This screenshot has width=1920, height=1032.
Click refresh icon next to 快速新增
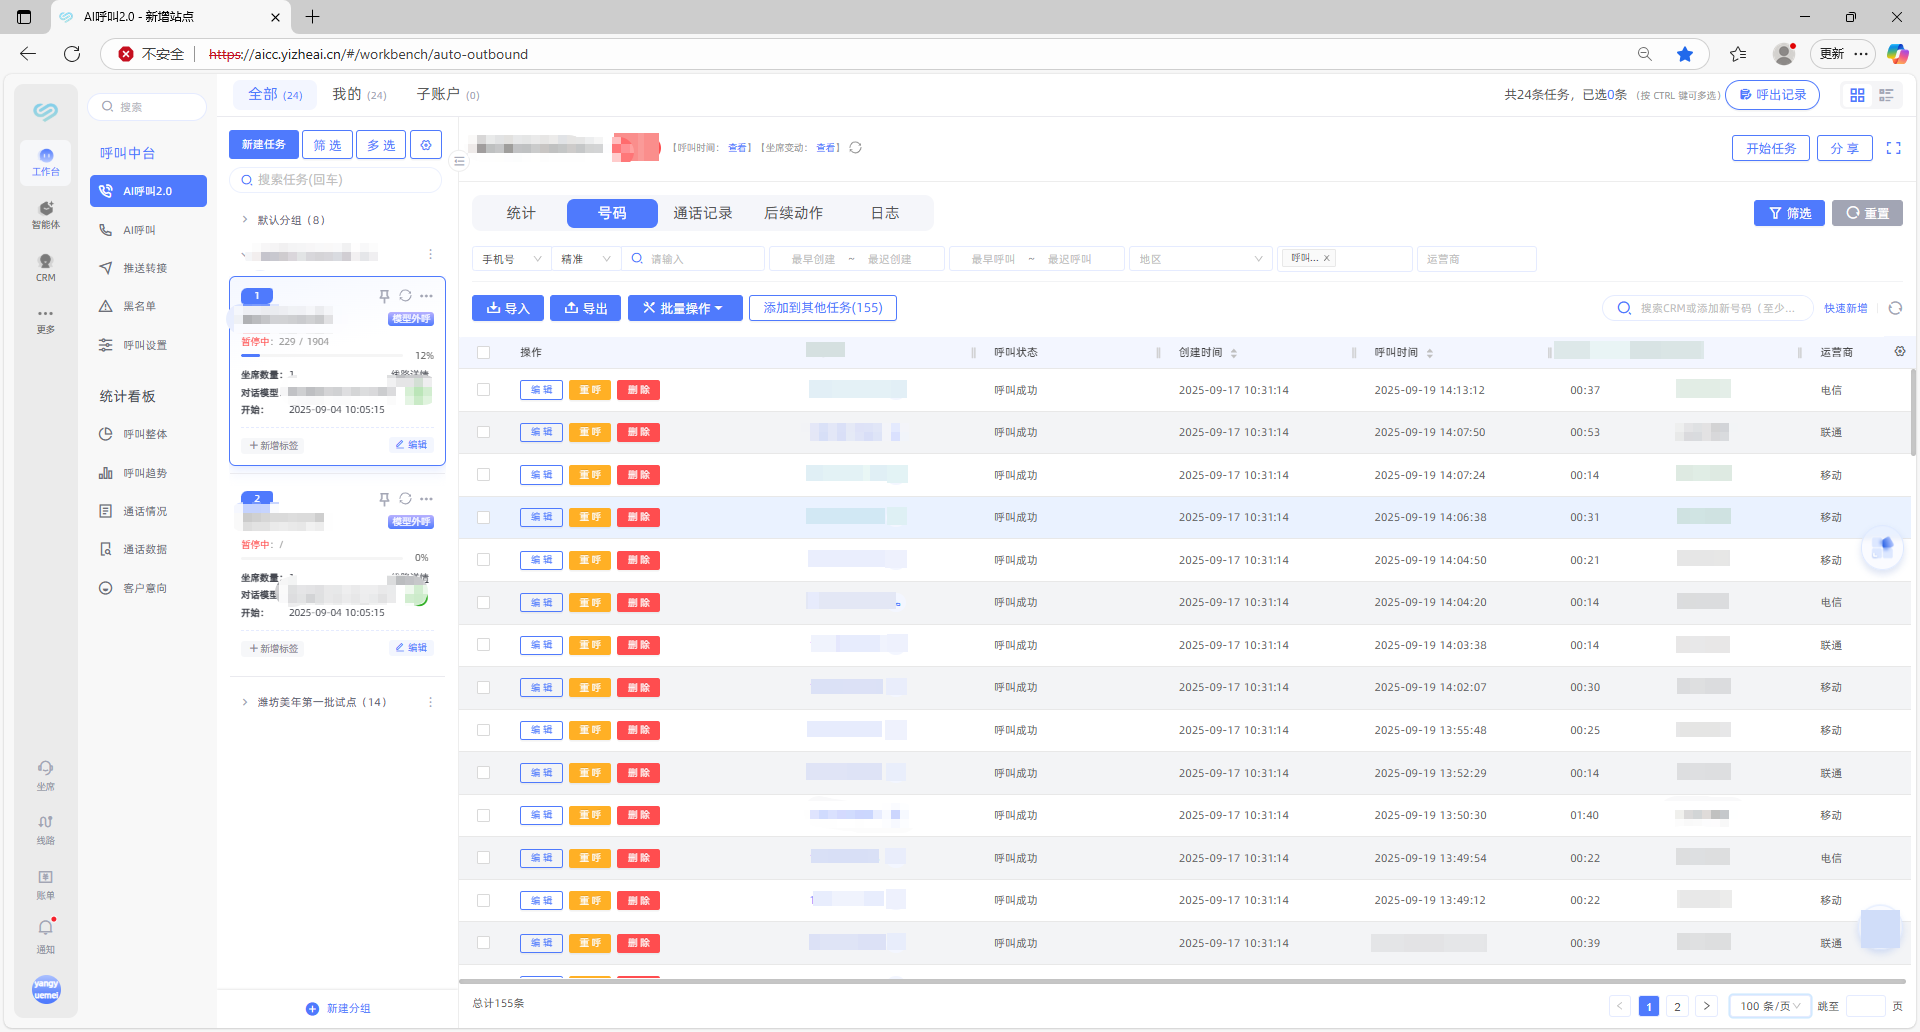(1895, 308)
